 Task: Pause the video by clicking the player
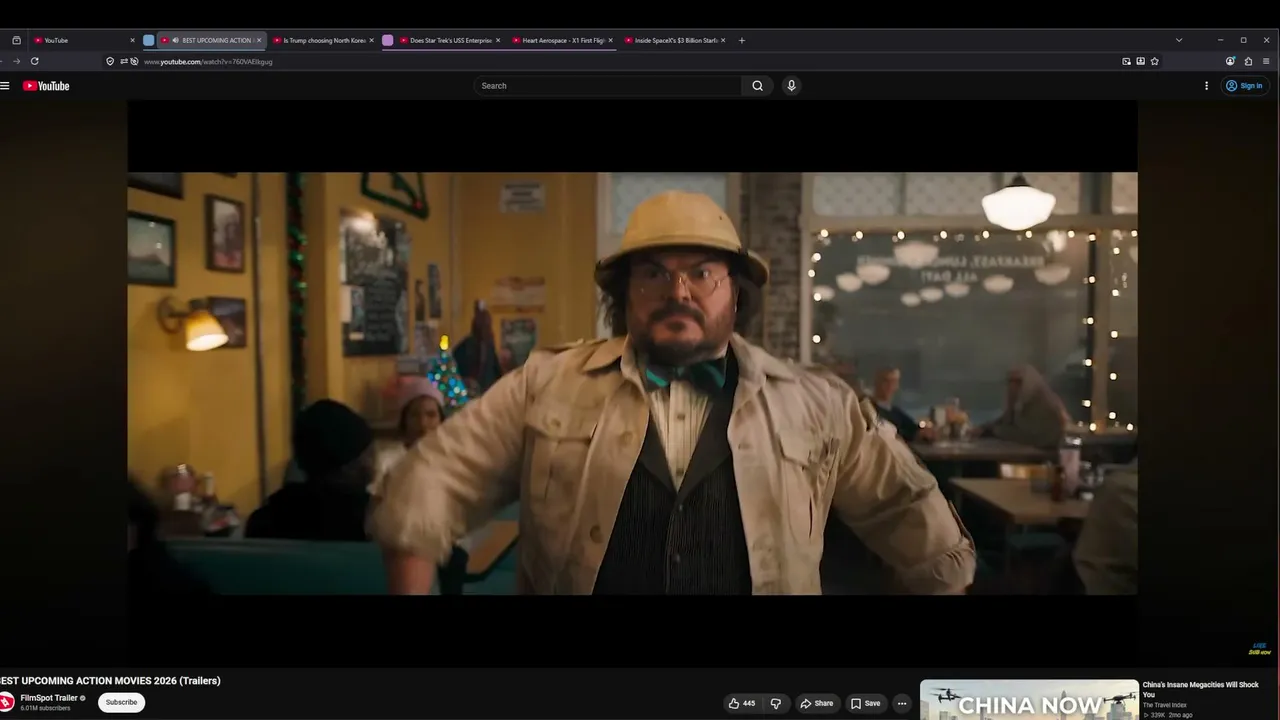pyautogui.click(x=632, y=383)
